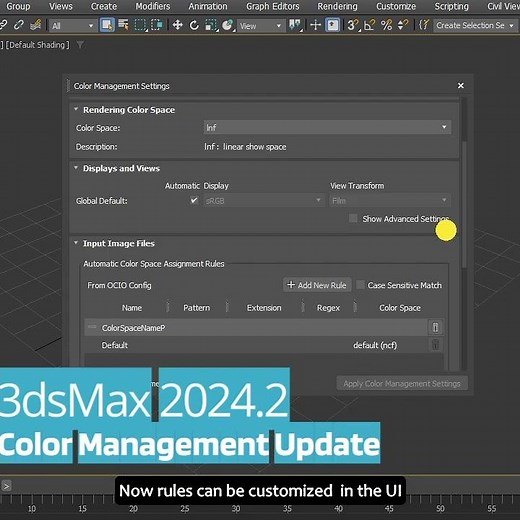Click frame 50 on the timeline
Screen dimensions: 520x520
440,509
